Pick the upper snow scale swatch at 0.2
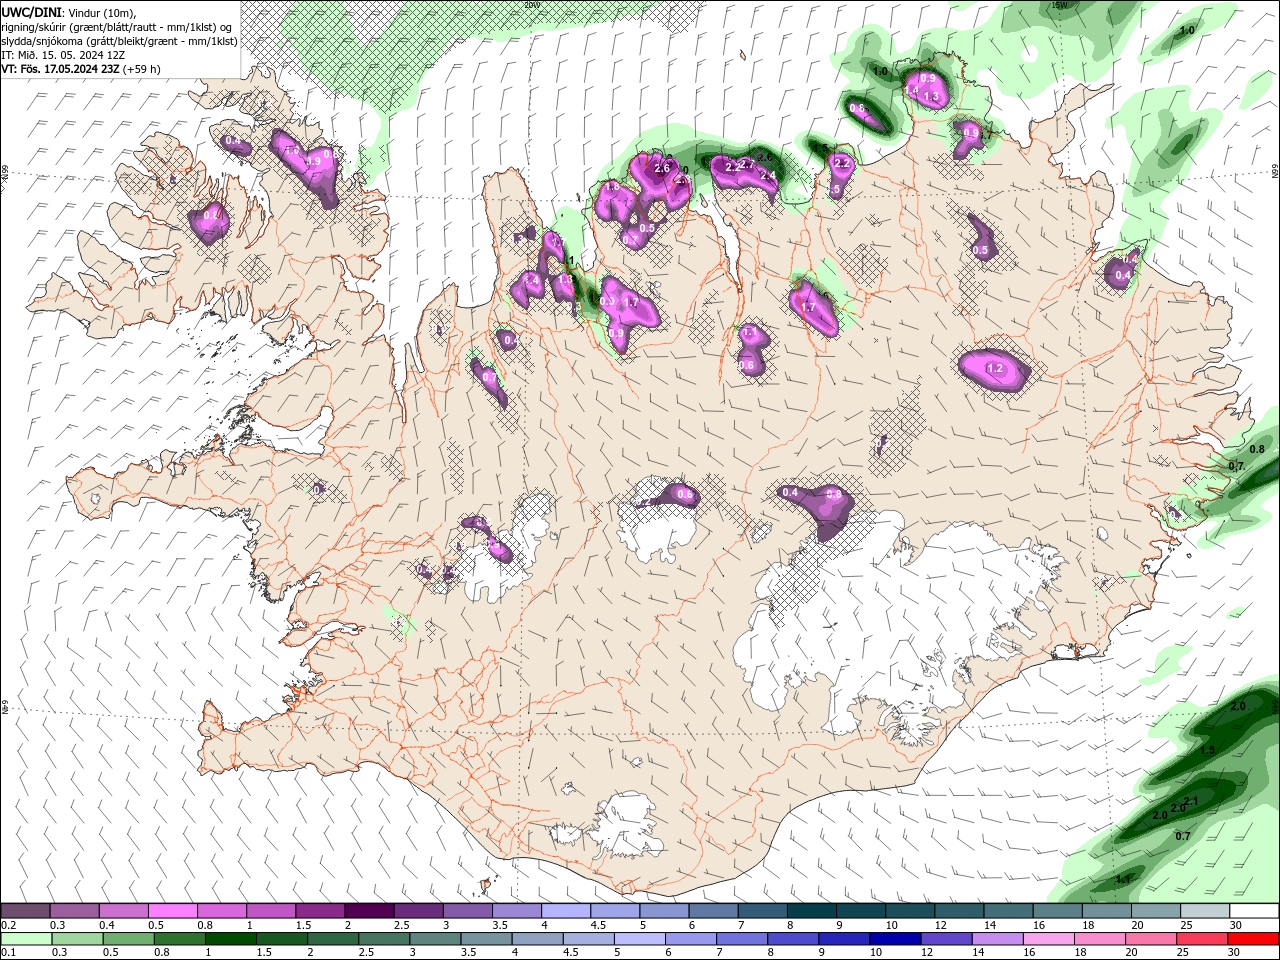 [25, 911]
